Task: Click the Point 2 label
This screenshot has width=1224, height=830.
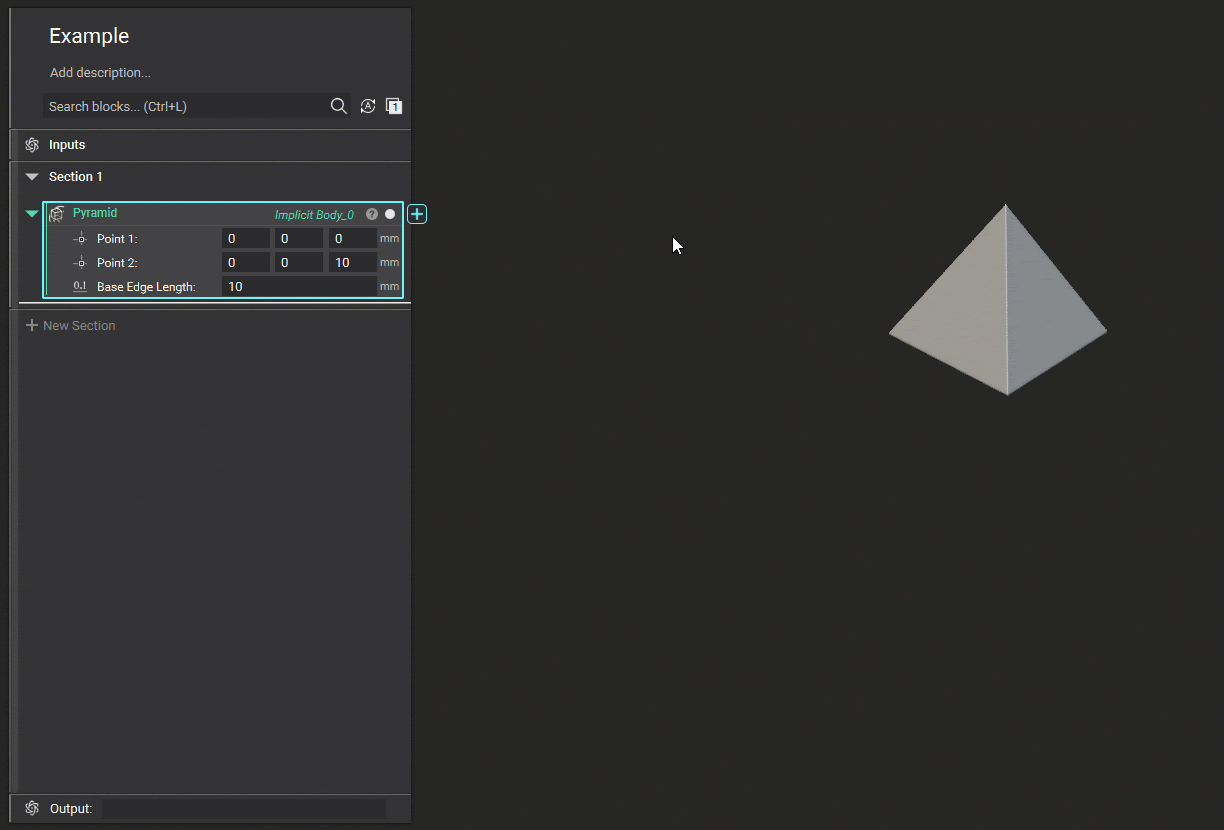Action: (x=117, y=263)
